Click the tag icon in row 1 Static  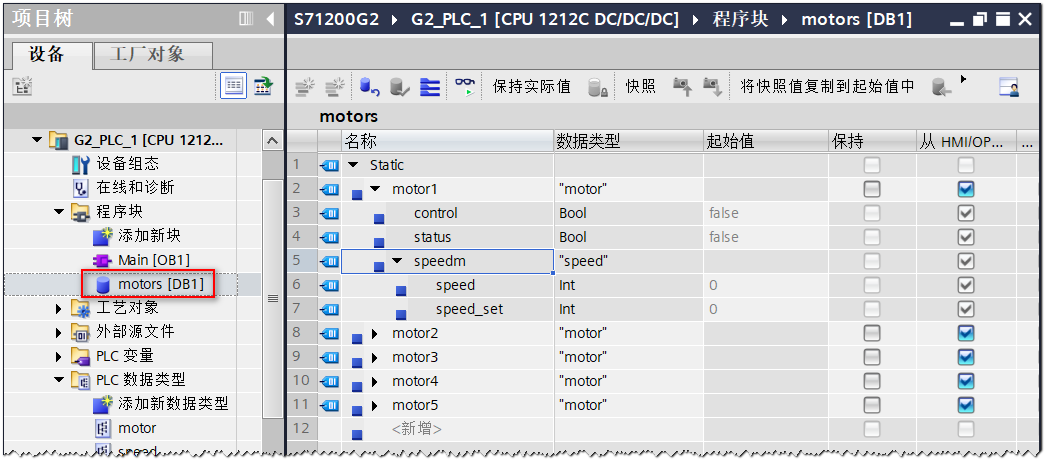[x=329, y=165]
